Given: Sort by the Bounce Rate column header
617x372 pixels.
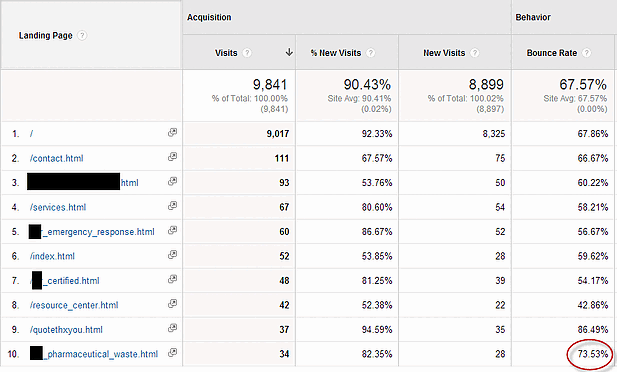Looking at the screenshot, I should (552, 53).
